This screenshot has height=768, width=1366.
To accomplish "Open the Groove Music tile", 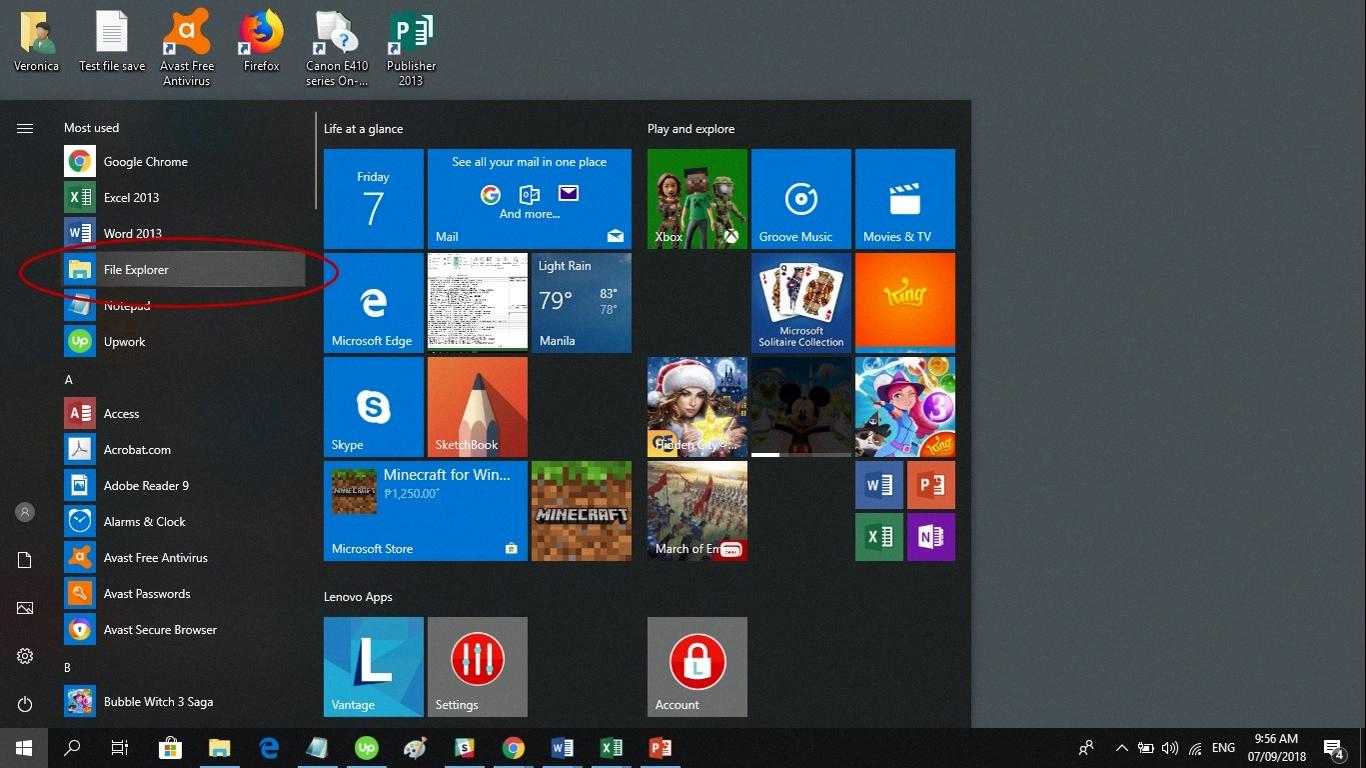I will click(x=801, y=199).
